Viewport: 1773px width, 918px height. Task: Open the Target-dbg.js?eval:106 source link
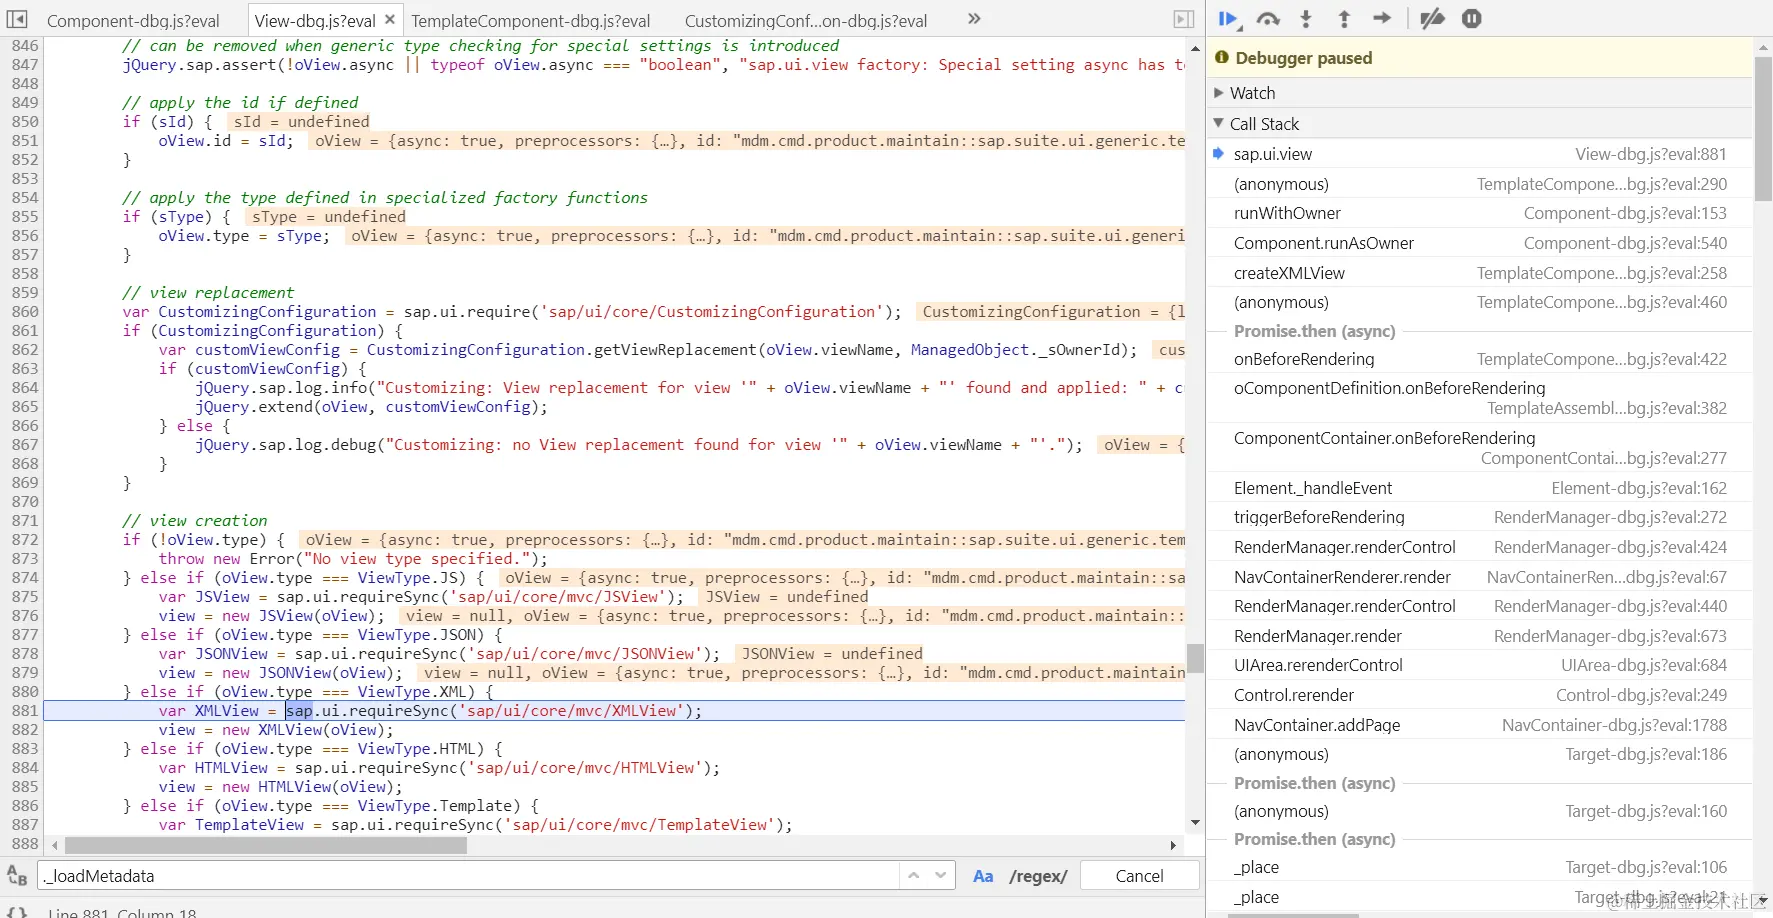[1646, 867]
